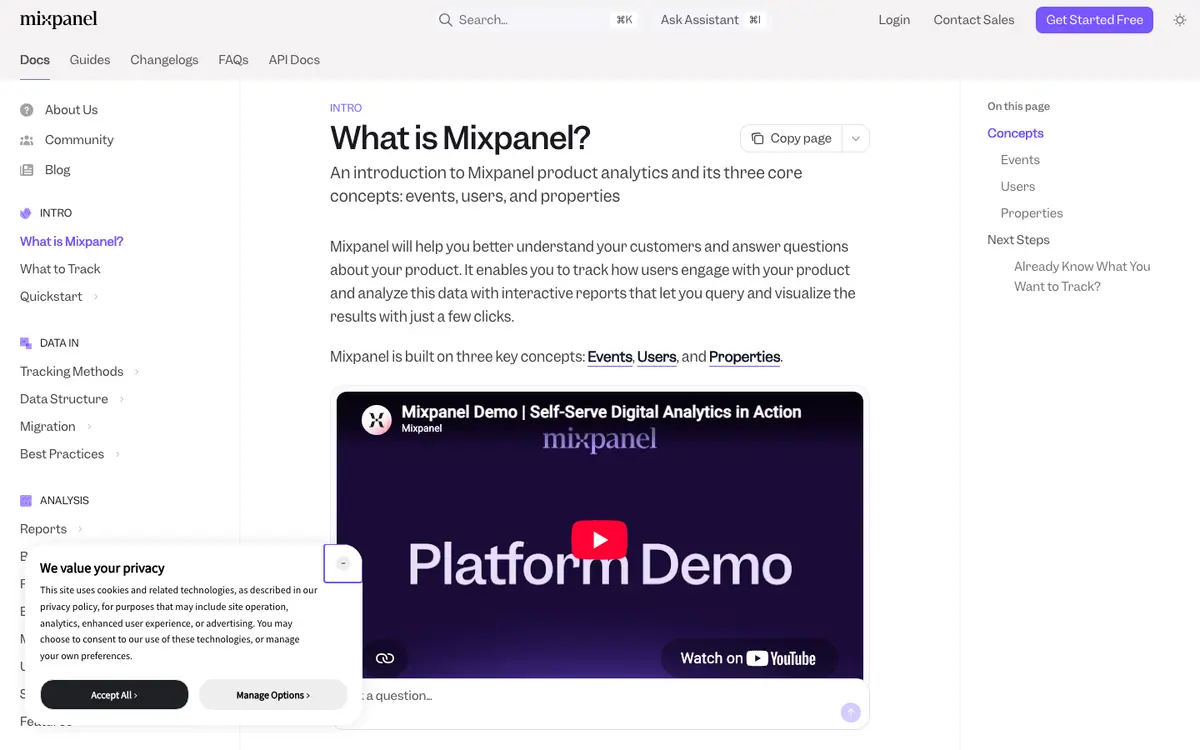Screen dimensions: 1200x750
Task: Expand Data Structure chevron
Action: (121, 399)
